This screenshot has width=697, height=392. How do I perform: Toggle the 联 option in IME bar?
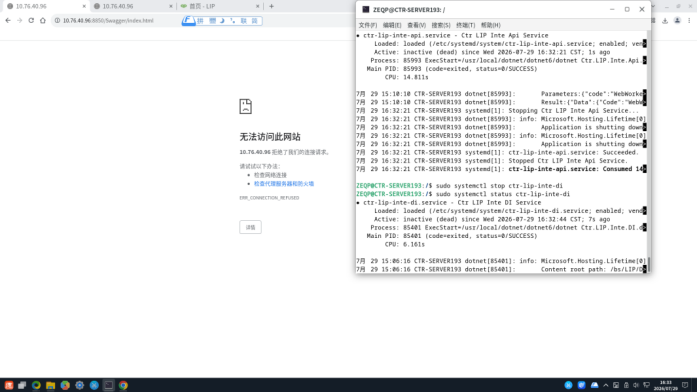pyautogui.click(x=244, y=21)
